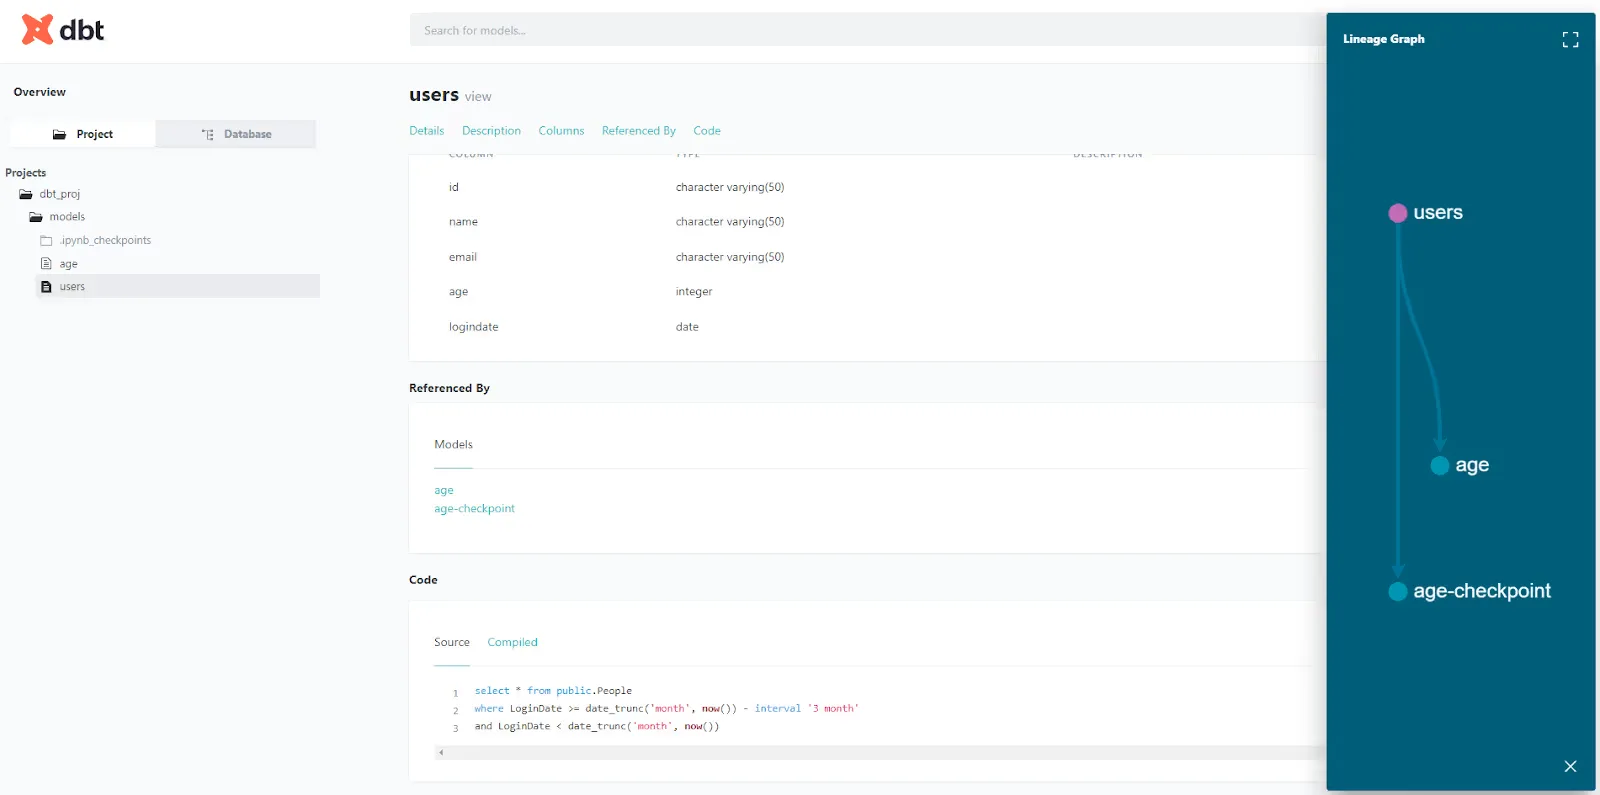Click code line 1 select statement

(553, 691)
